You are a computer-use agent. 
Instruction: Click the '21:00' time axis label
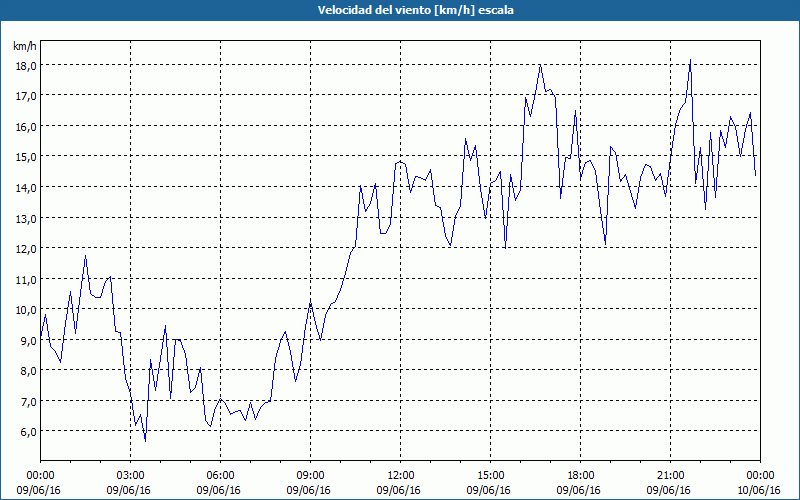tap(670, 476)
